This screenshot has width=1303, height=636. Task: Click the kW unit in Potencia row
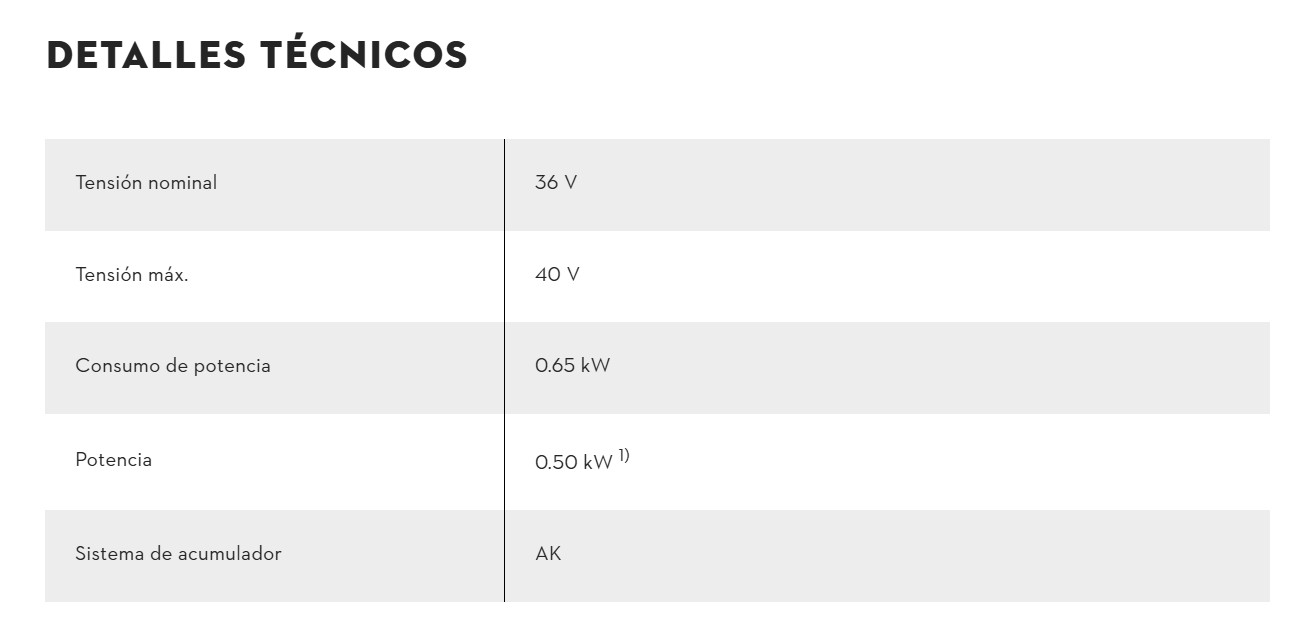coord(597,463)
